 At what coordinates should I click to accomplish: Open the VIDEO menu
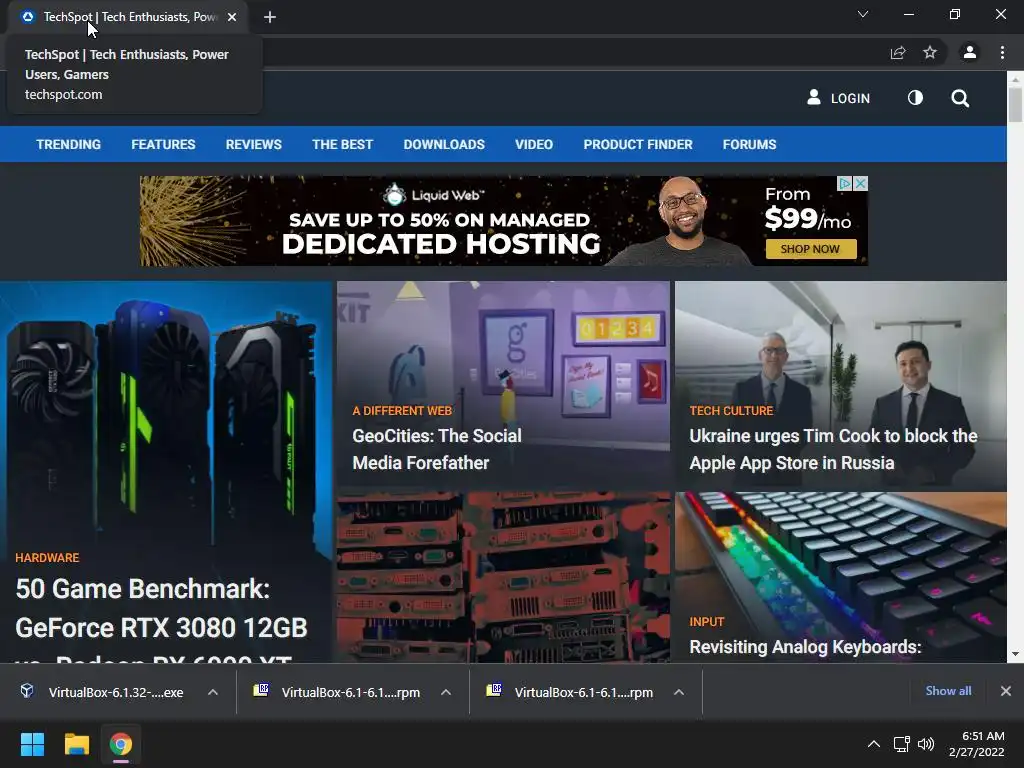(534, 144)
